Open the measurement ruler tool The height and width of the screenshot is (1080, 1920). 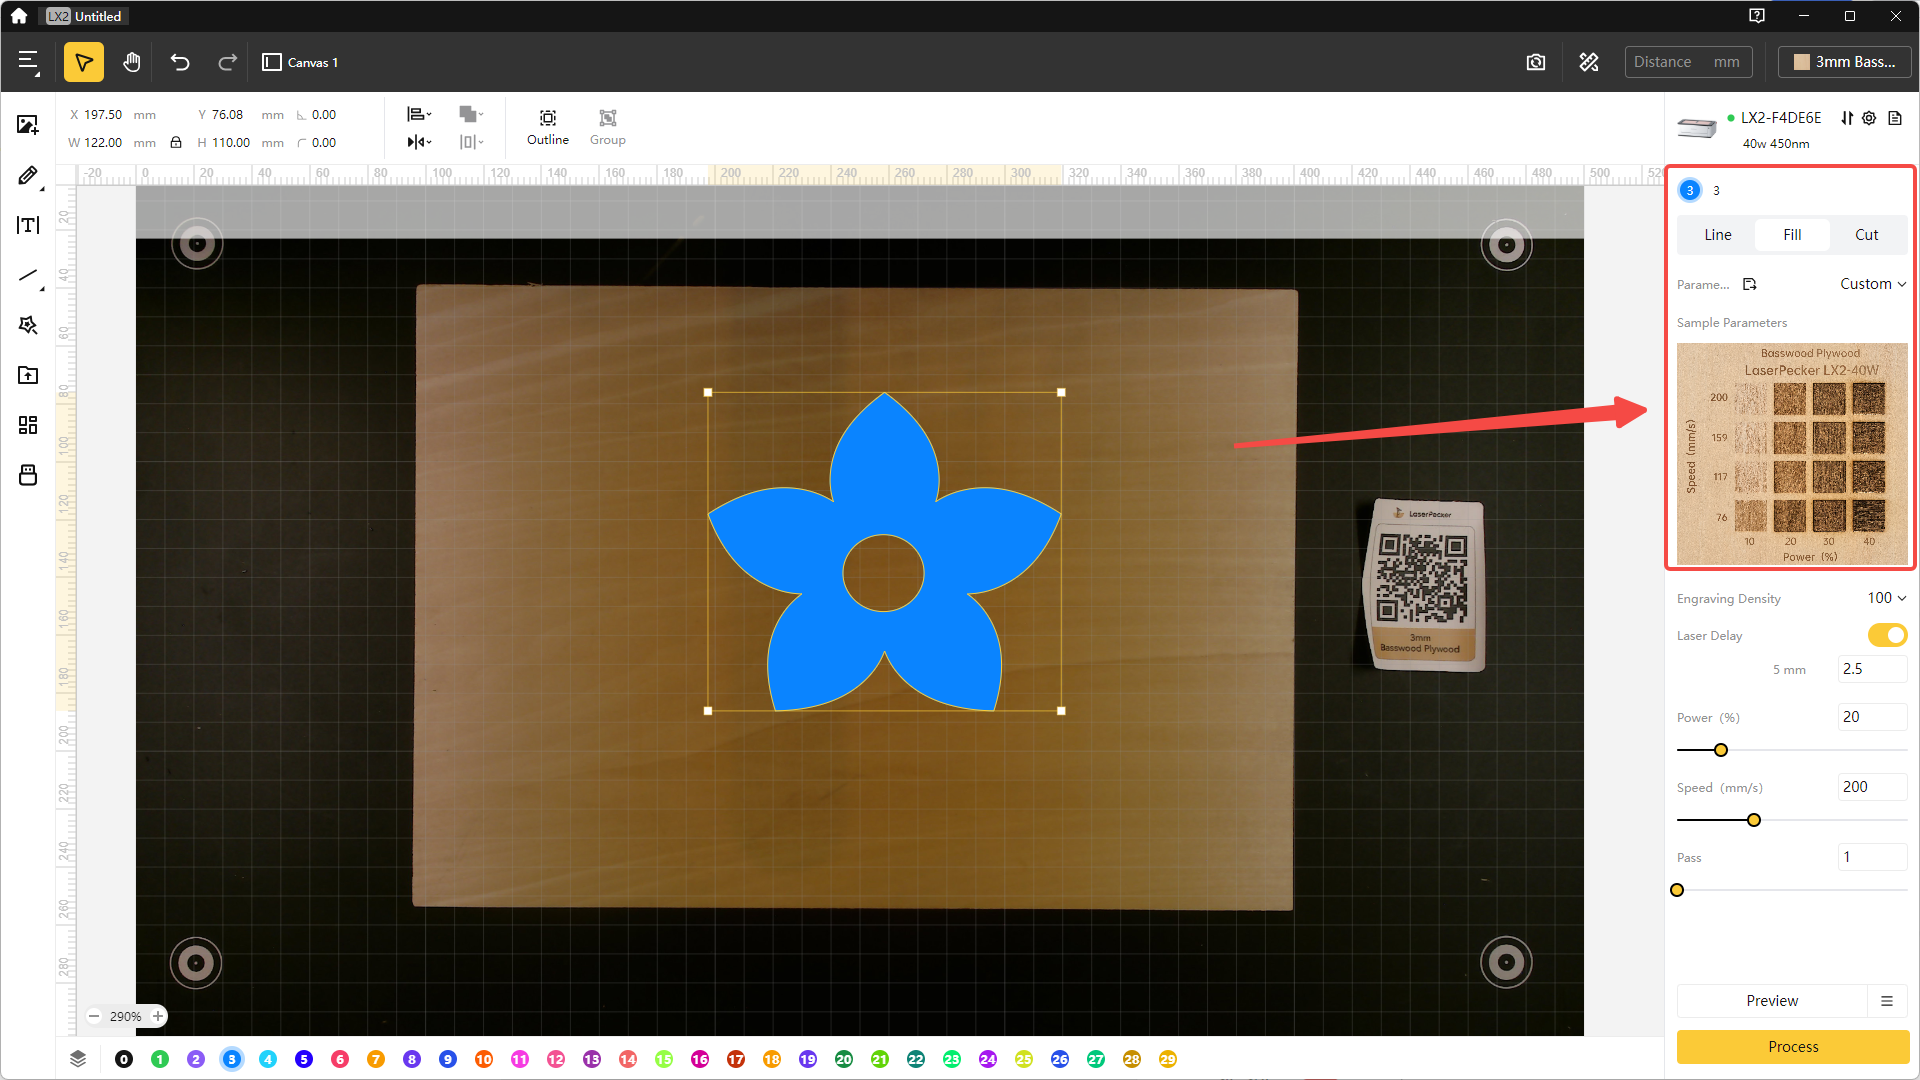(1589, 62)
